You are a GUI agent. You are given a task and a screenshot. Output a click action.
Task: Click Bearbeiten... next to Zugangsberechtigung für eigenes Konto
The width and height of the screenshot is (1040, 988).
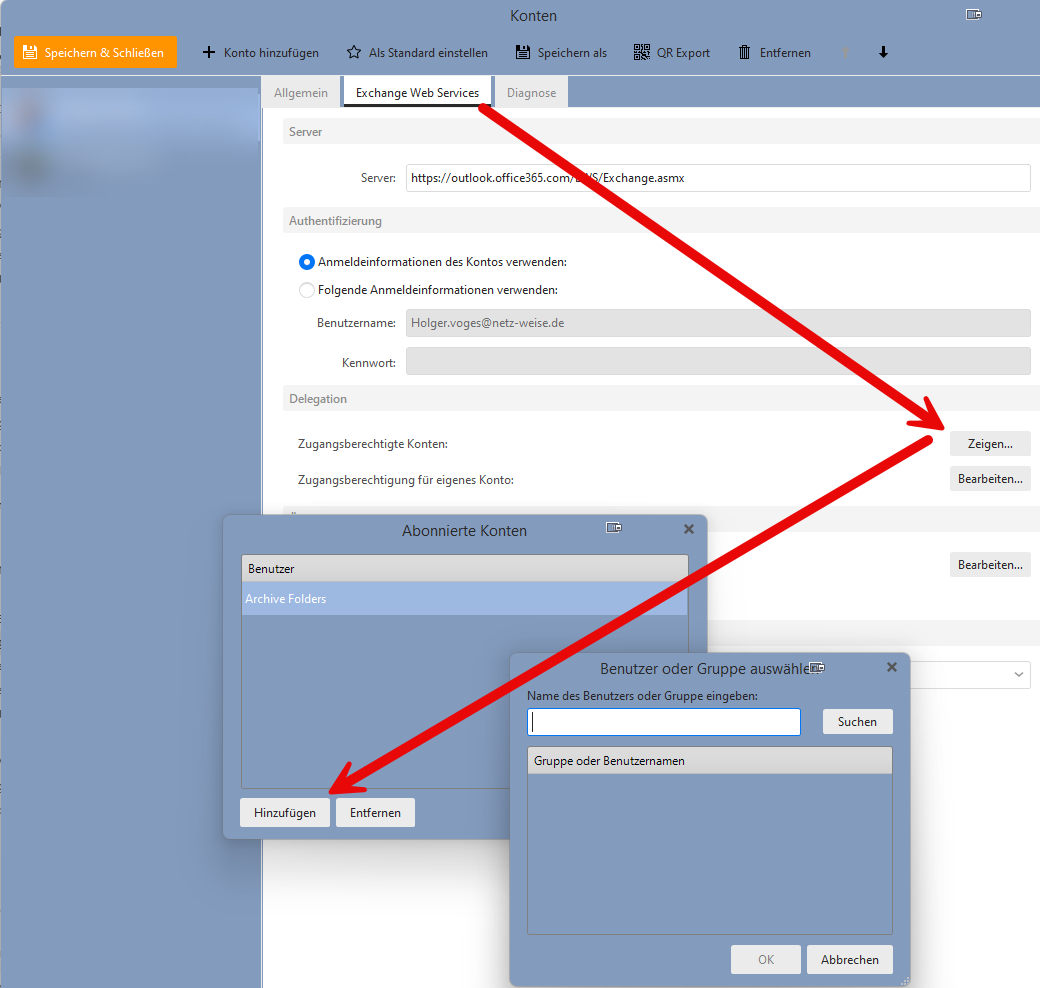(990, 479)
